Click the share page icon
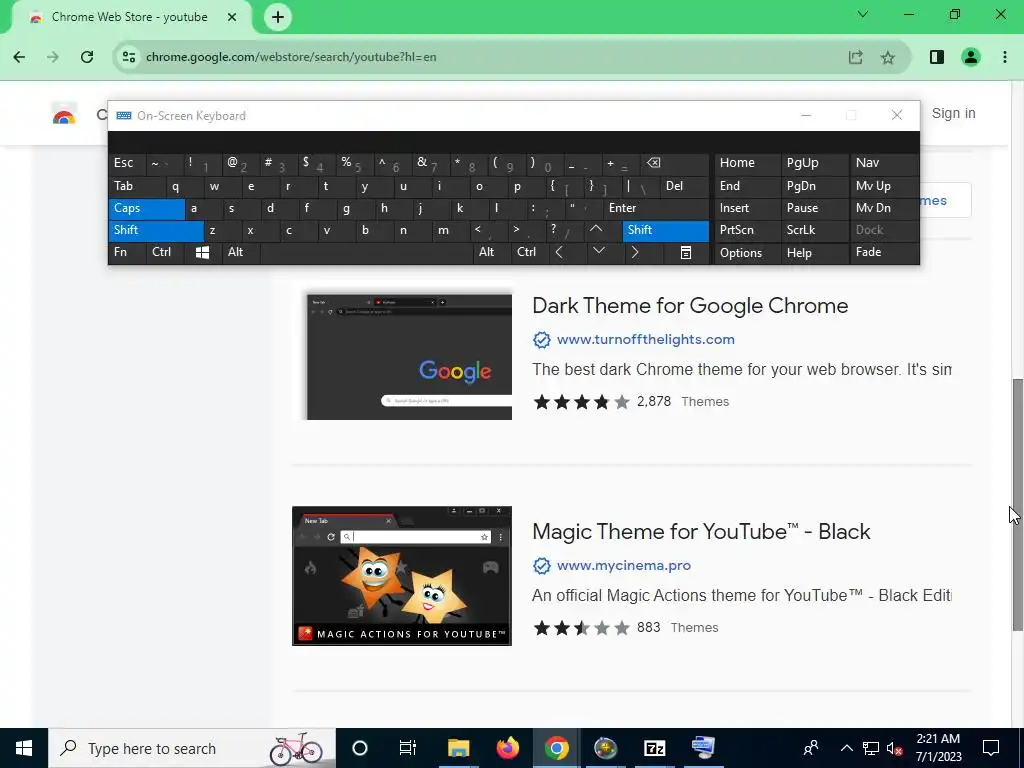 (x=856, y=57)
